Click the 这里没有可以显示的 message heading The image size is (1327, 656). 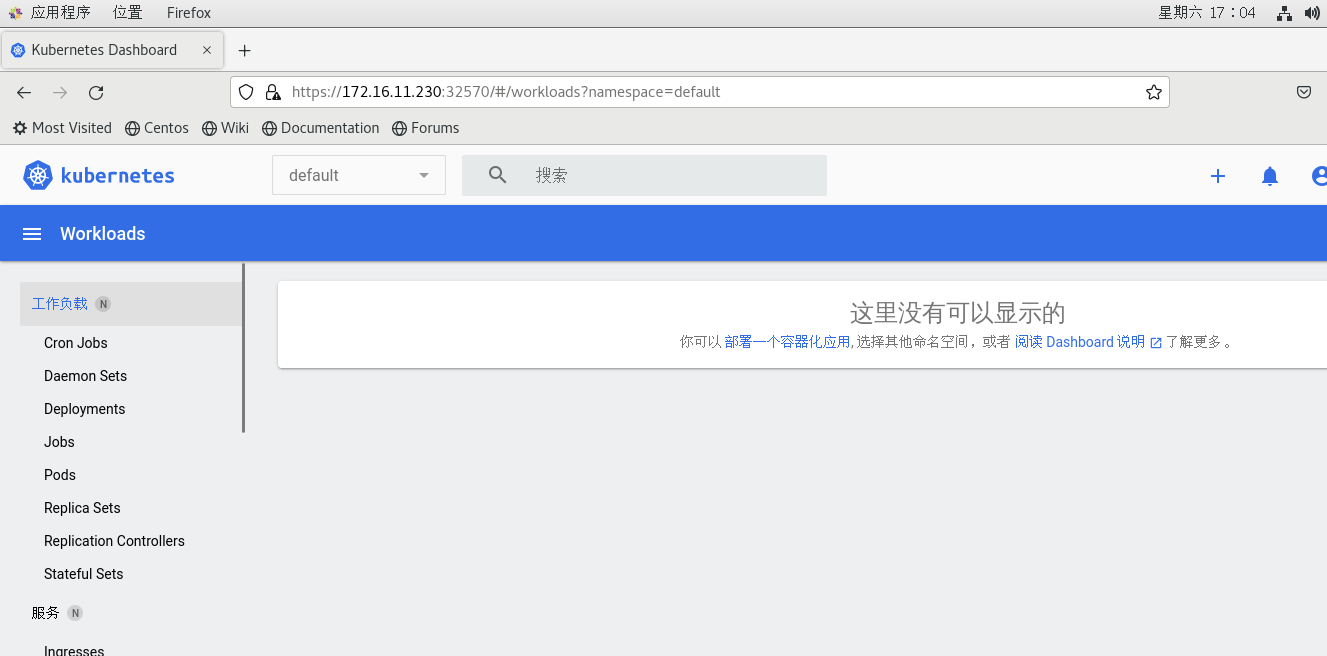point(958,313)
